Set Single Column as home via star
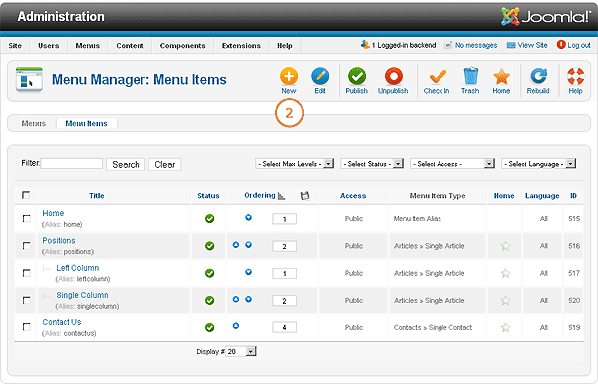The width and height of the screenshot is (598, 385). (505, 300)
